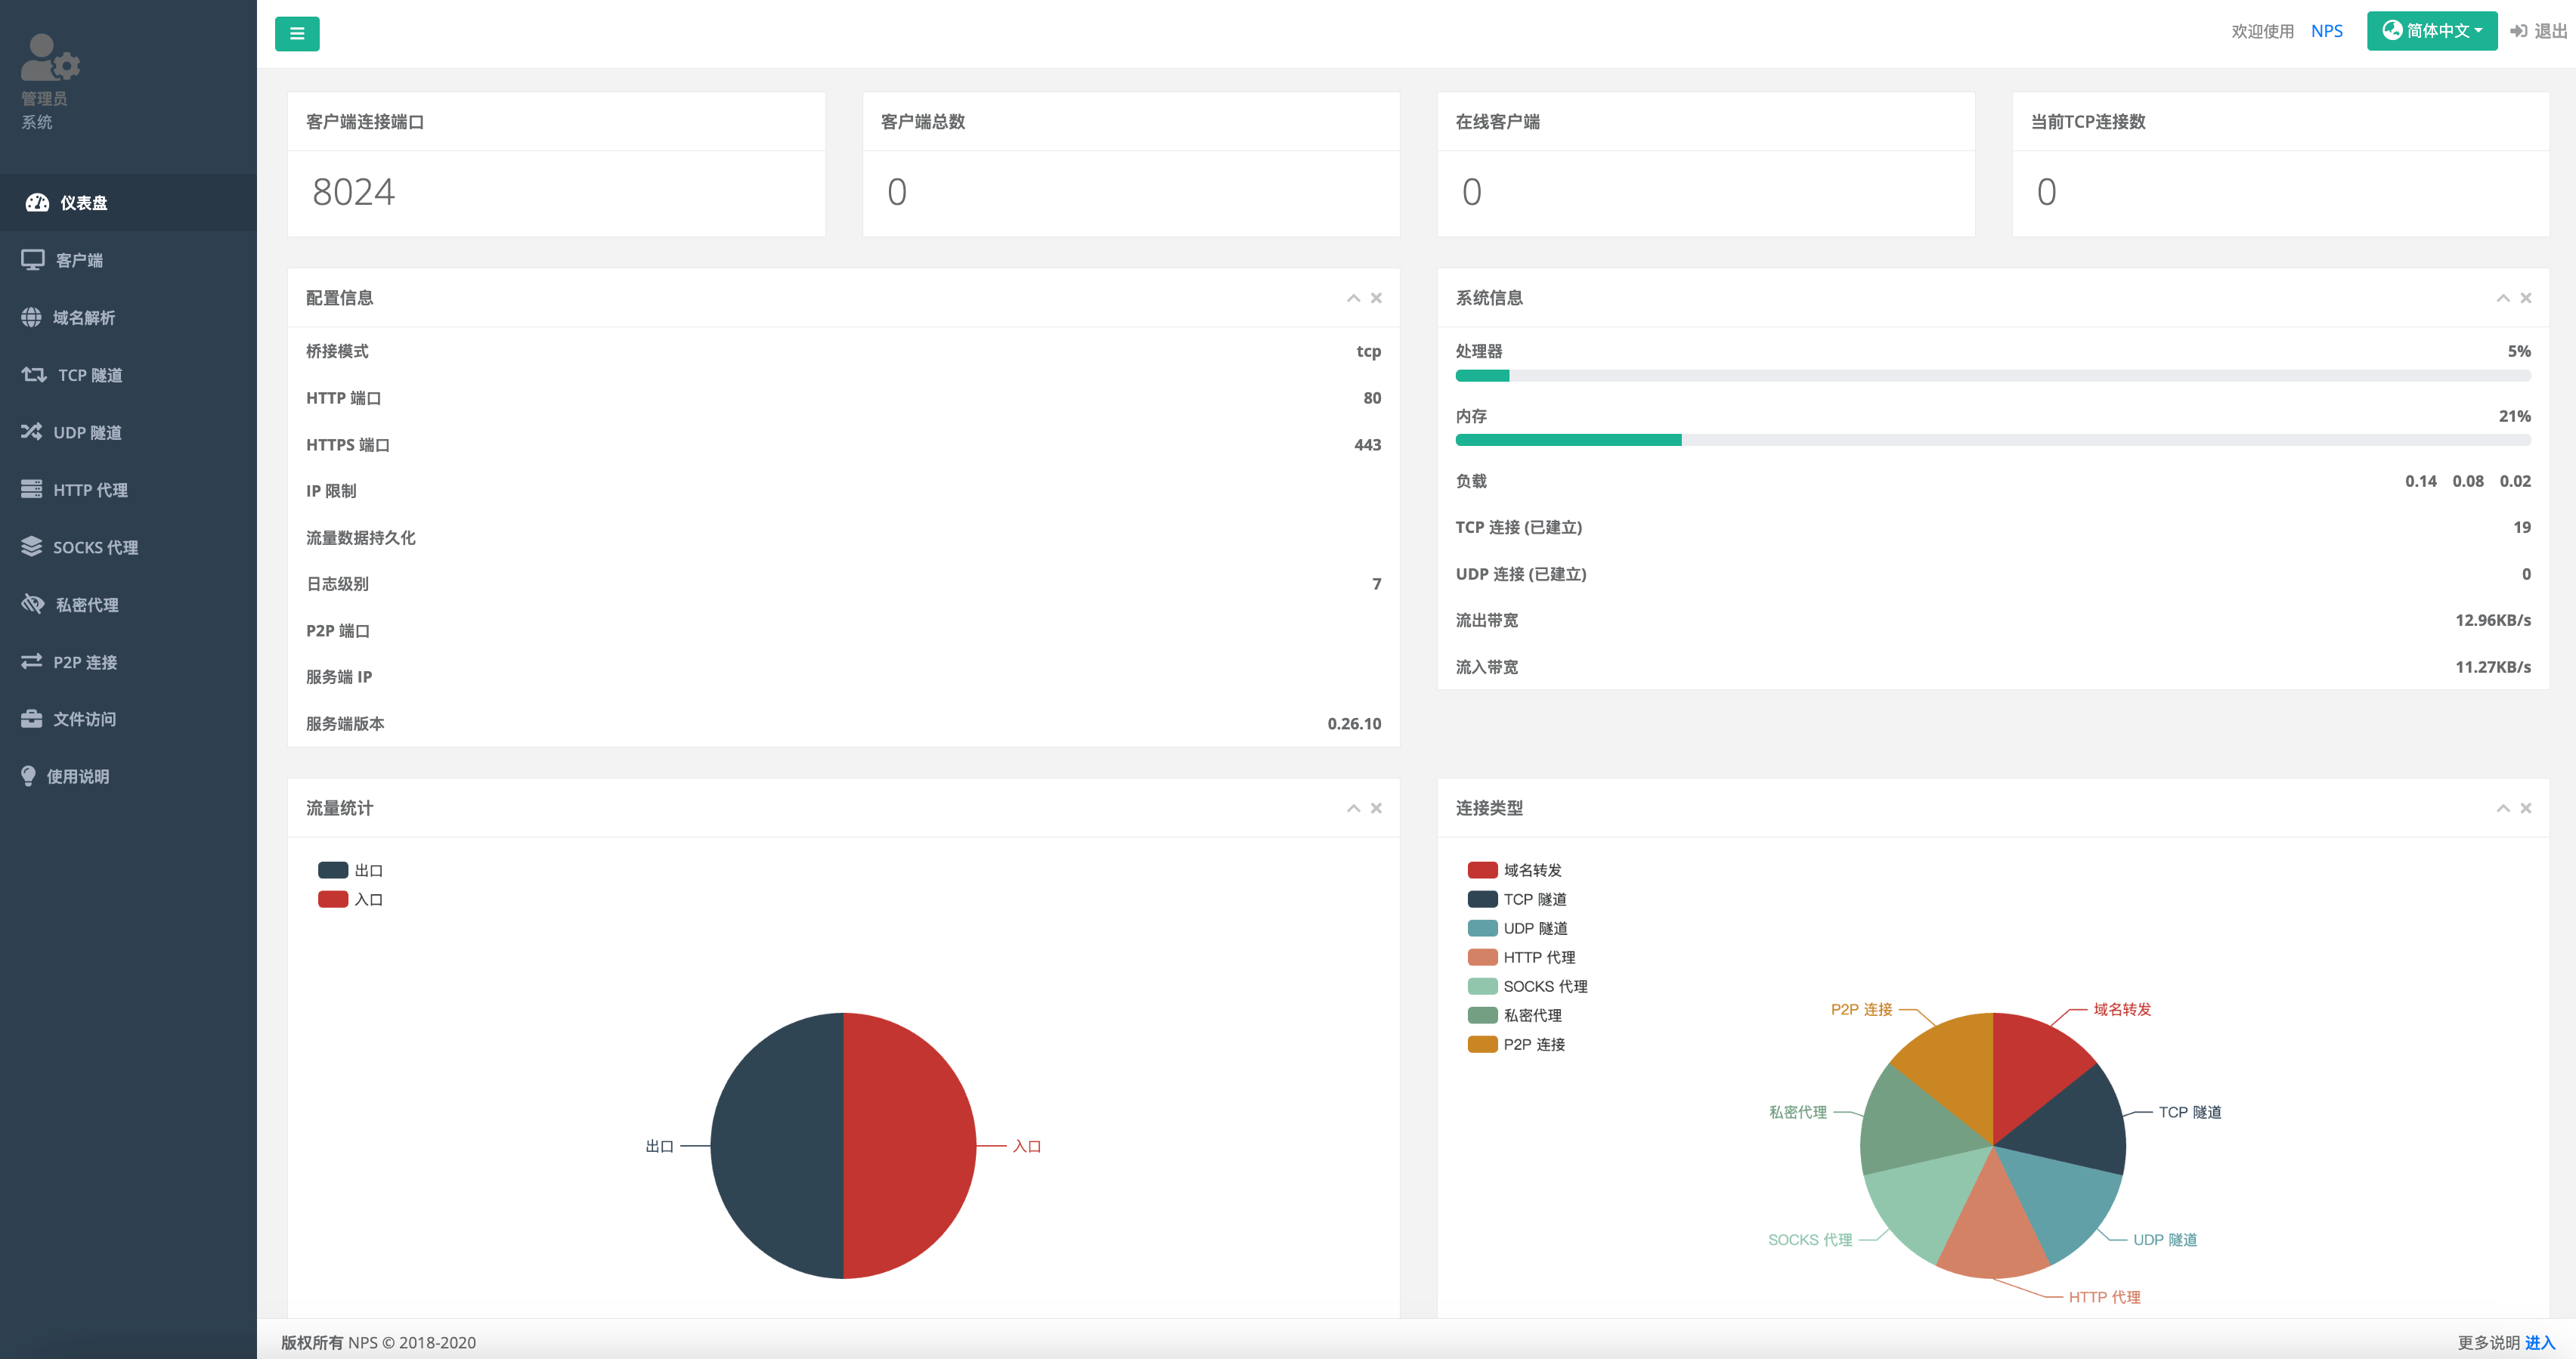Click the 仪表盘 dashboard gauge icon

37,203
